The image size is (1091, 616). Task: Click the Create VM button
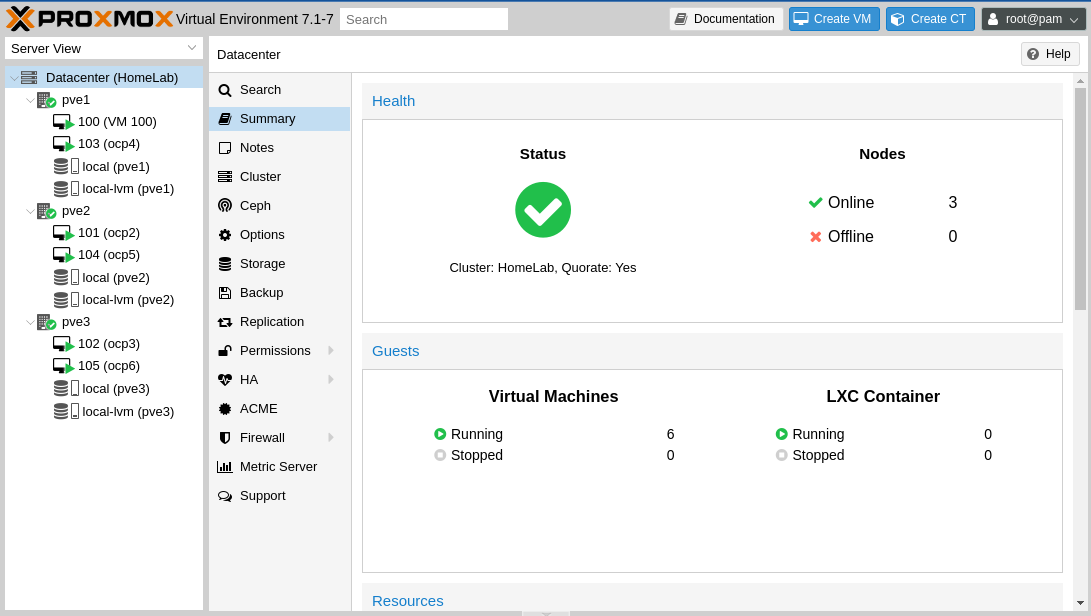tap(834, 18)
